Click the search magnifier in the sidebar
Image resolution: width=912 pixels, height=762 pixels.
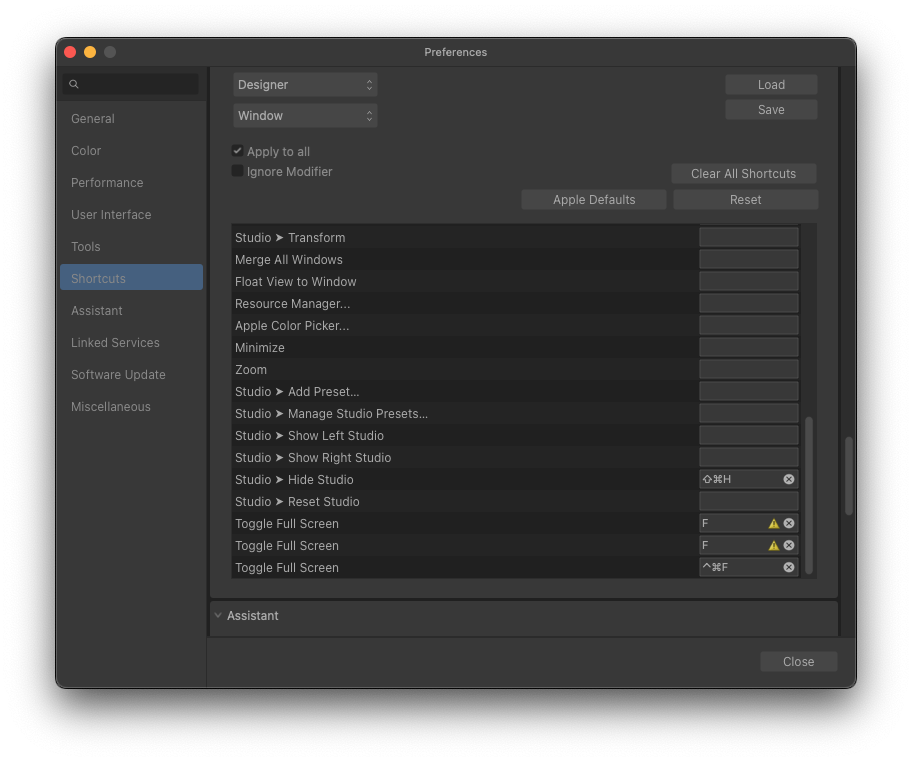74,84
